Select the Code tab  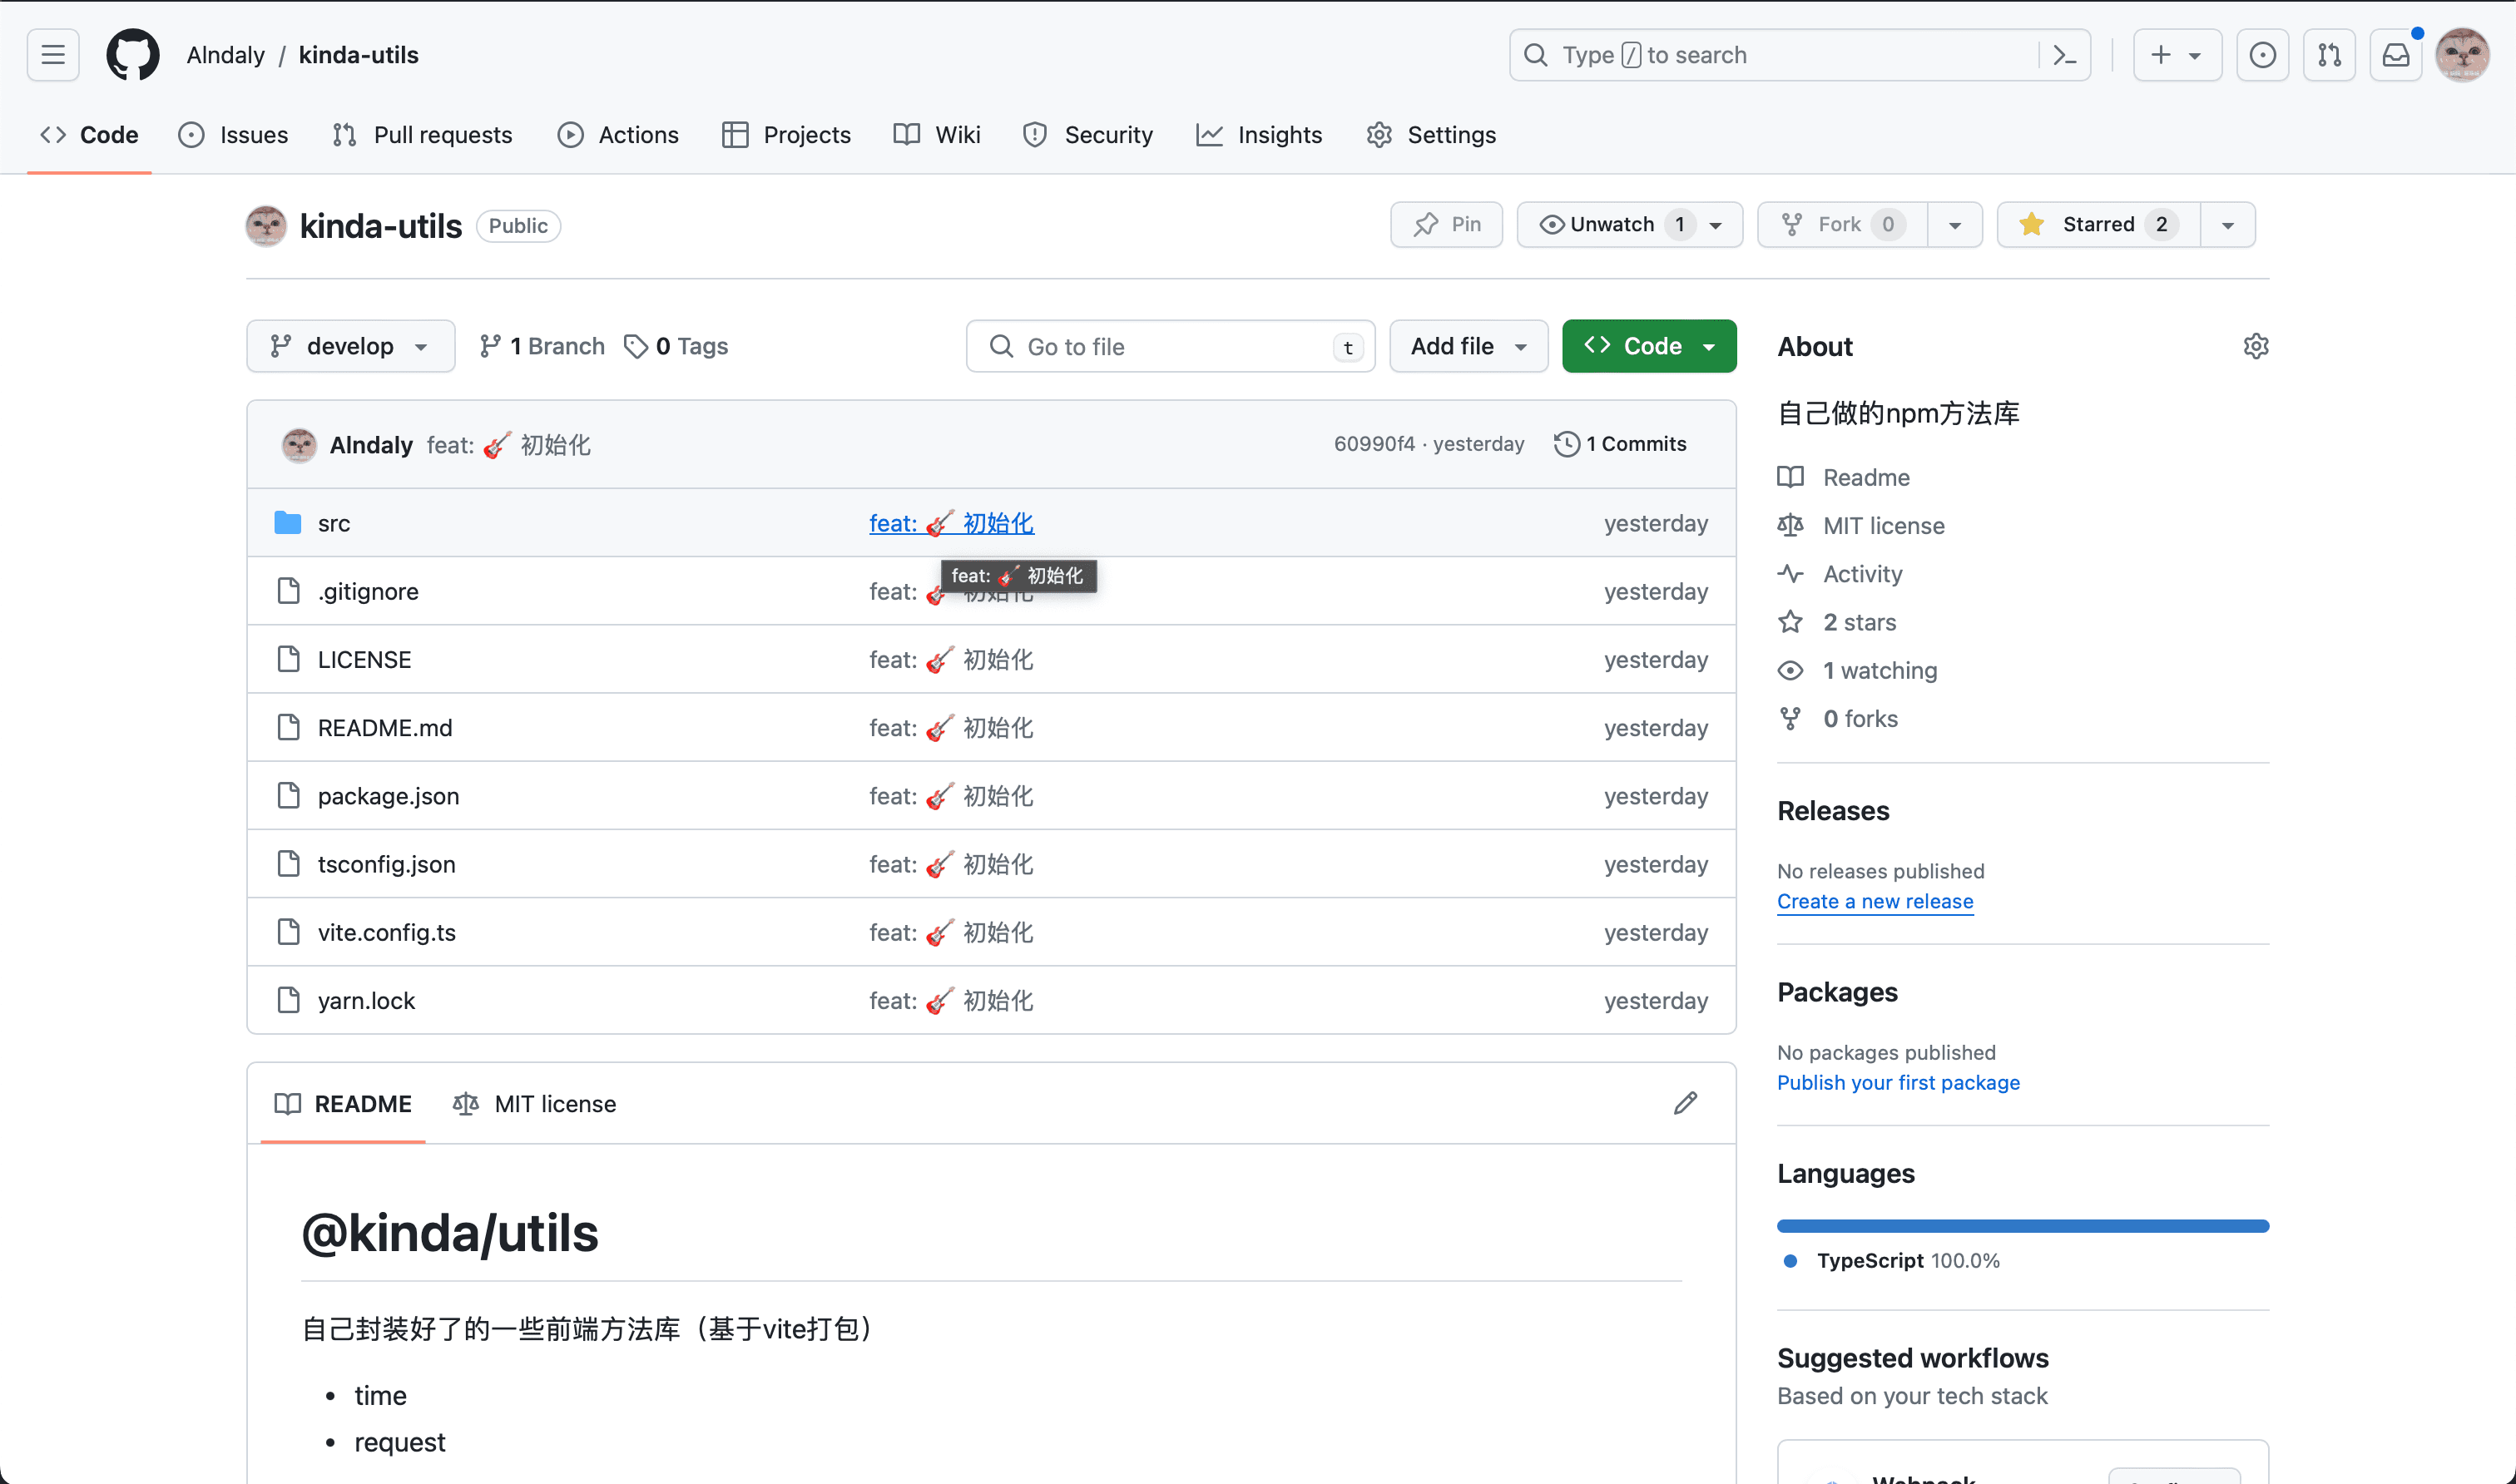coord(89,134)
